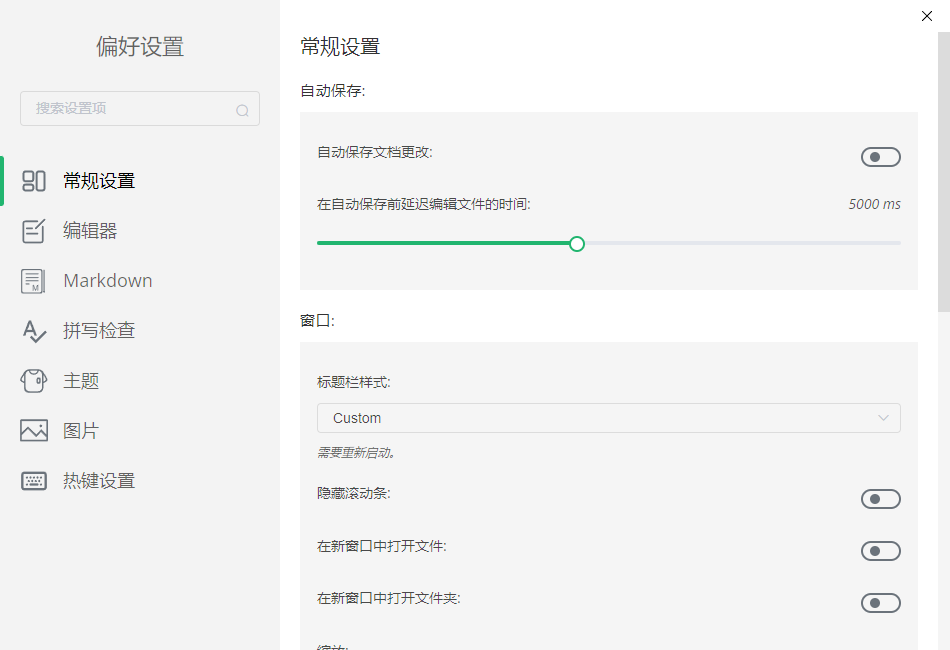Click the magnifier icon in search box
Image resolution: width=950 pixels, height=650 pixels.
(242, 110)
